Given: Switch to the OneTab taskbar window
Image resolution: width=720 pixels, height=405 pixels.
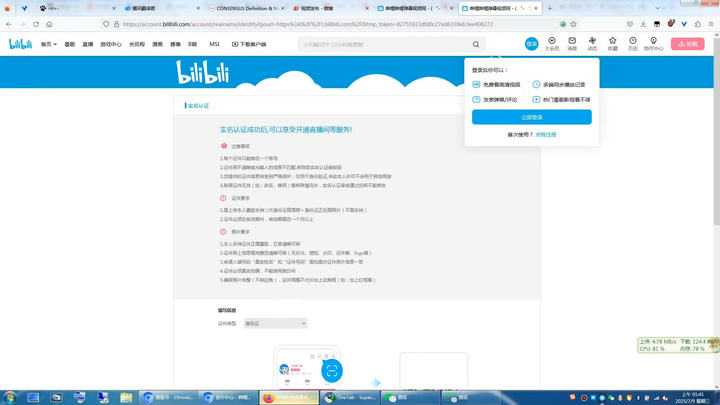Looking at the screenshot, I should tap(350, 397).
